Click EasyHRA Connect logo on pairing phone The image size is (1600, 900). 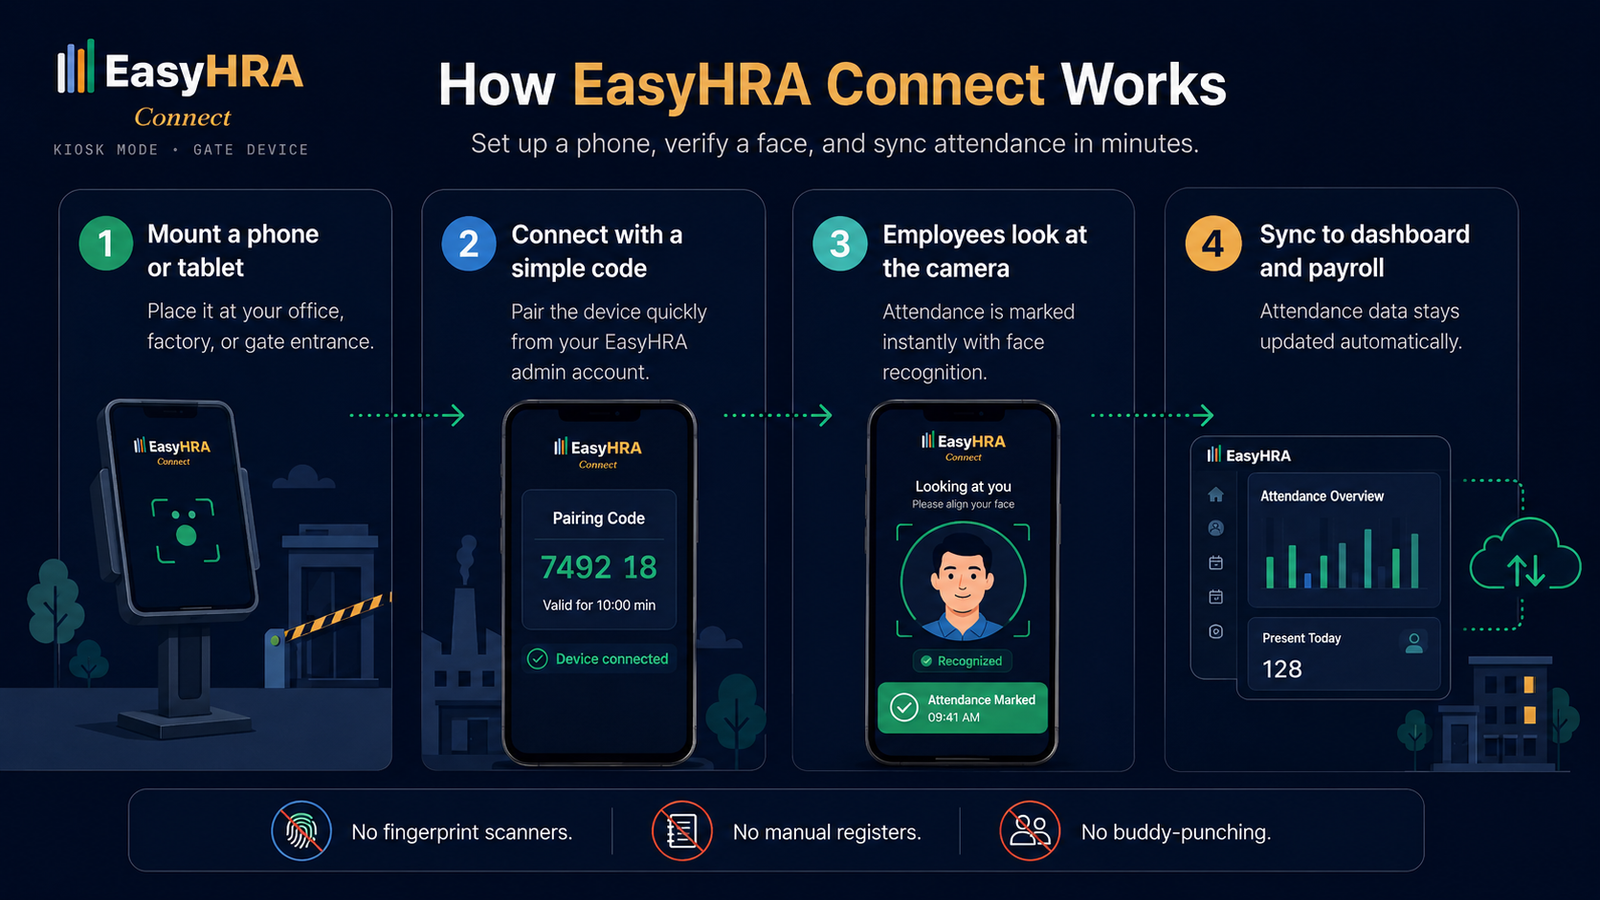[598, 453]
